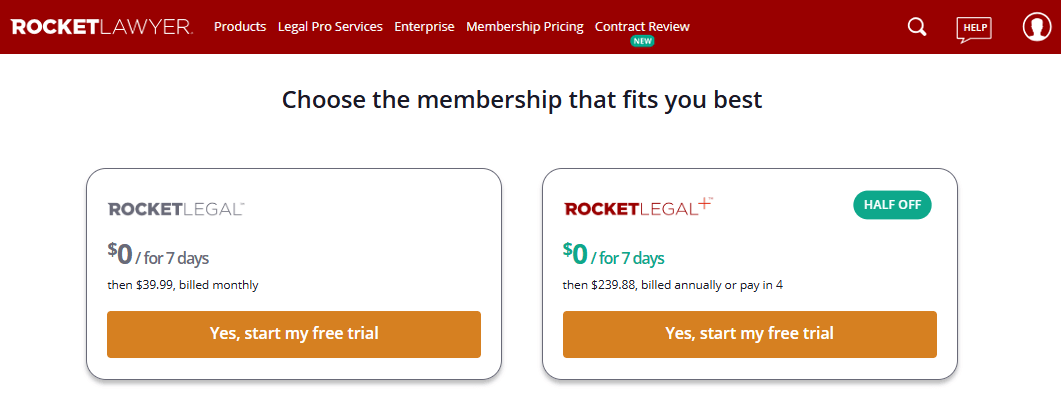
Task: Open the Legal Pro Services menu
Action: coord(330,27)
